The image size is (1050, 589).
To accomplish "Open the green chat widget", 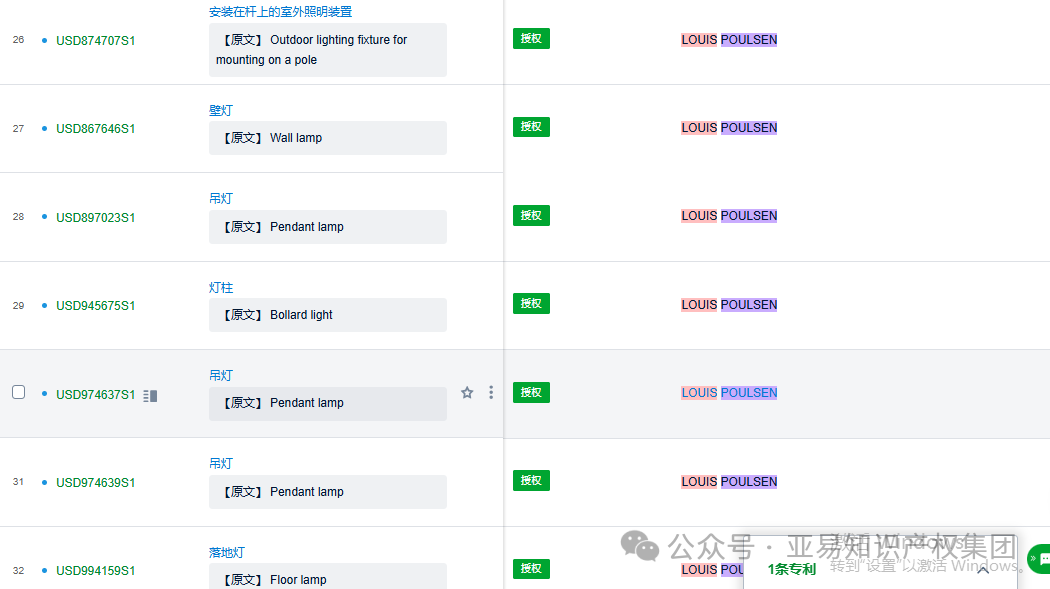I will (x=1040, y=558).
